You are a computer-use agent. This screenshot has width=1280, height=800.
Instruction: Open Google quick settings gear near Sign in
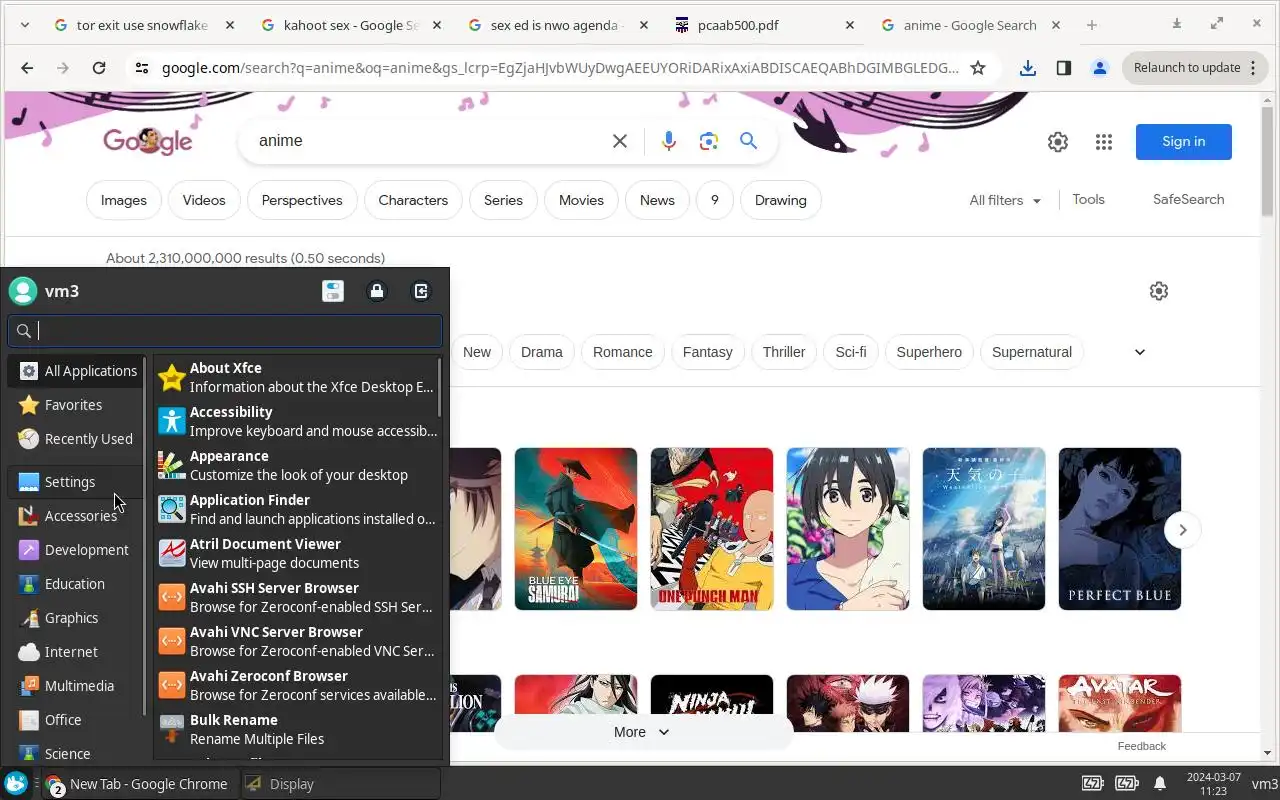(x=1058, y=142)
